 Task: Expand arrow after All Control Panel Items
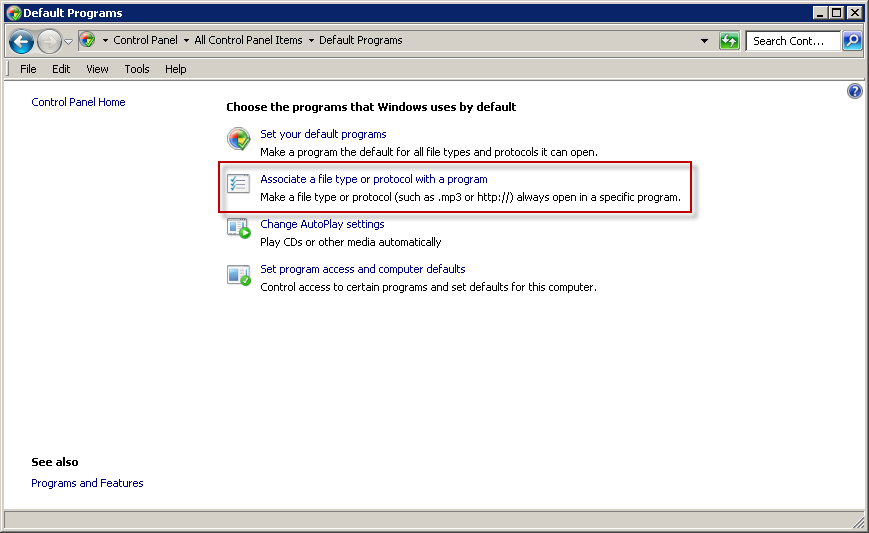point(311,40)
